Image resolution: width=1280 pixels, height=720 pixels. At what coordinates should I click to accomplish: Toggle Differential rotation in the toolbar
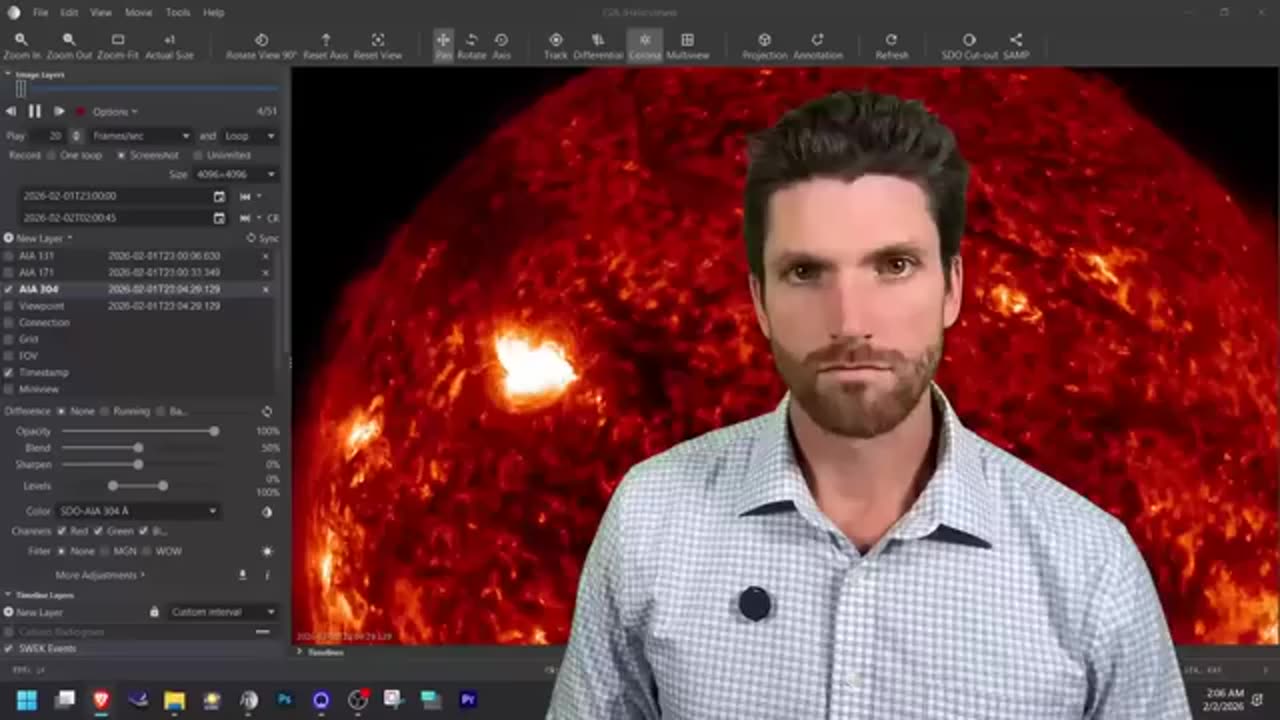598,46
